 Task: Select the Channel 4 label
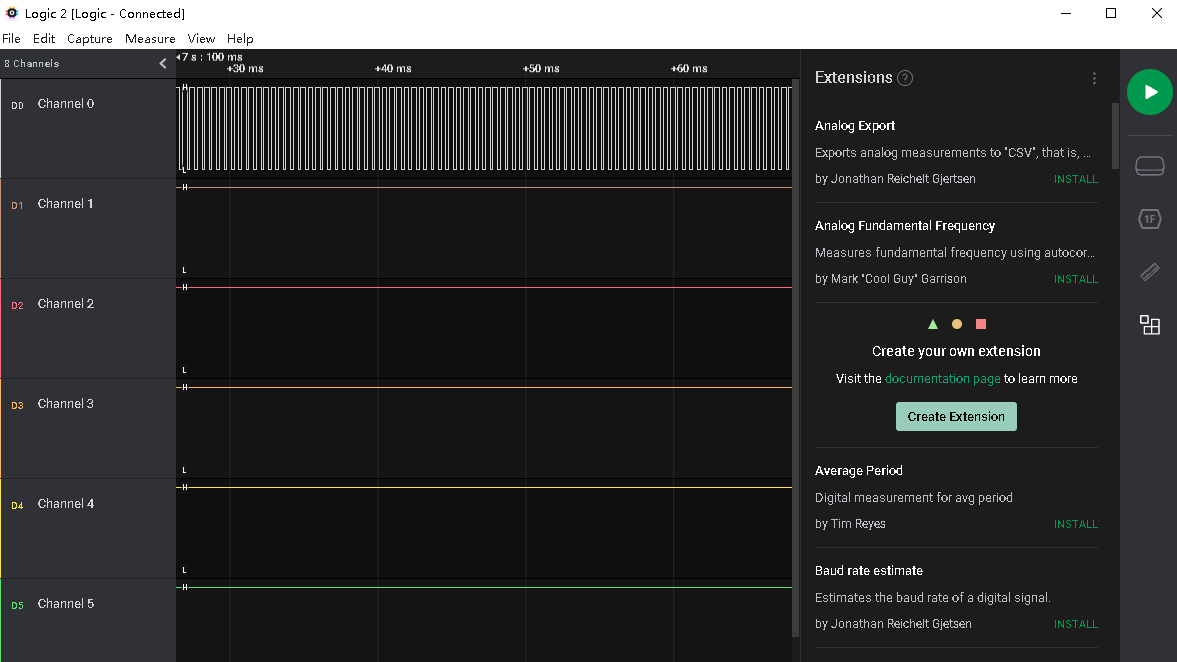click(66, 503)
